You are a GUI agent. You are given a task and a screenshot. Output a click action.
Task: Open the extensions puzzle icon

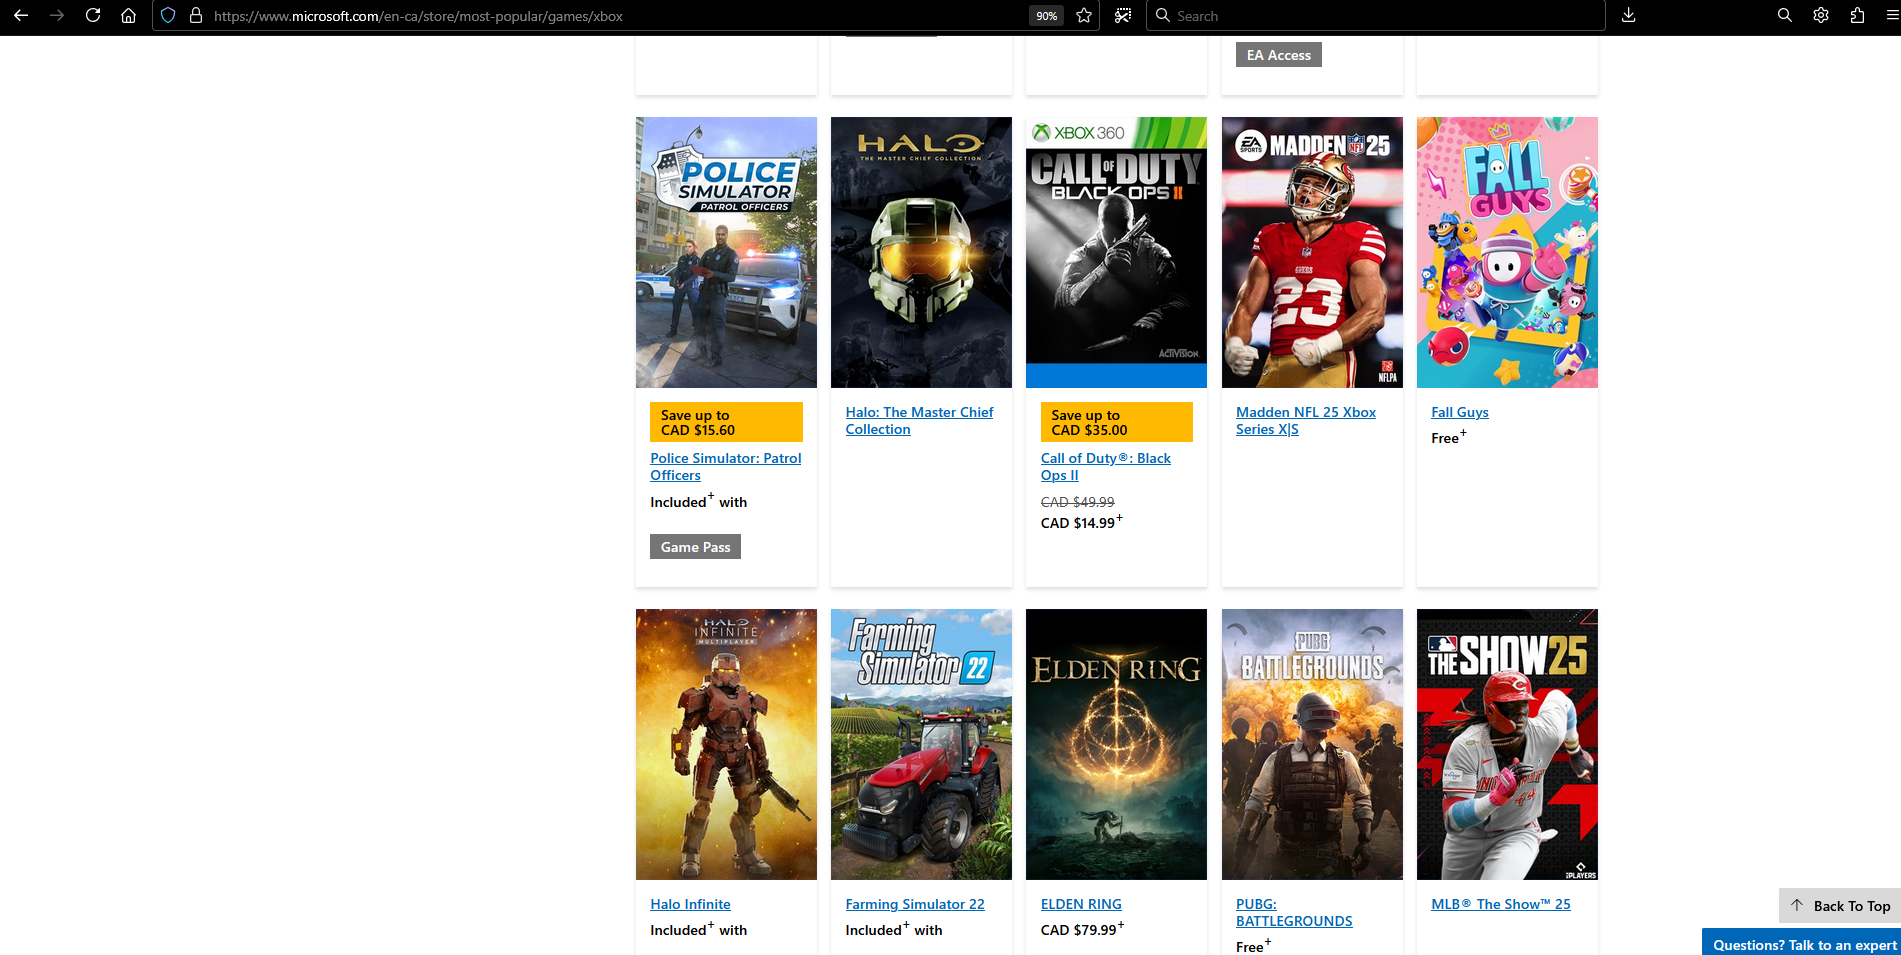tap(1857, 16)
